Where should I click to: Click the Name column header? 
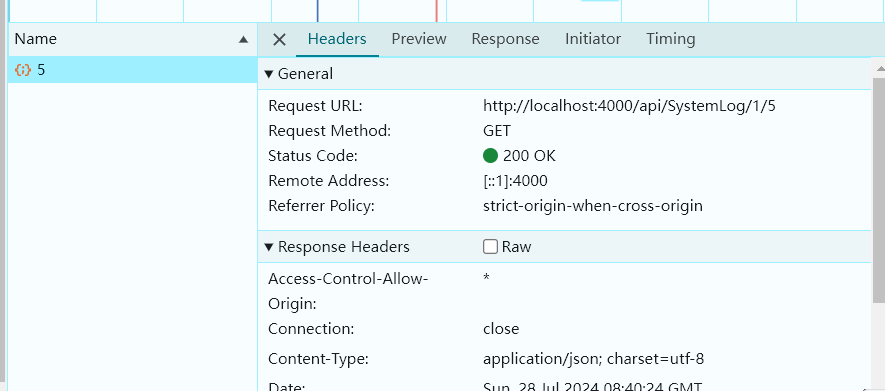[133, 39]
